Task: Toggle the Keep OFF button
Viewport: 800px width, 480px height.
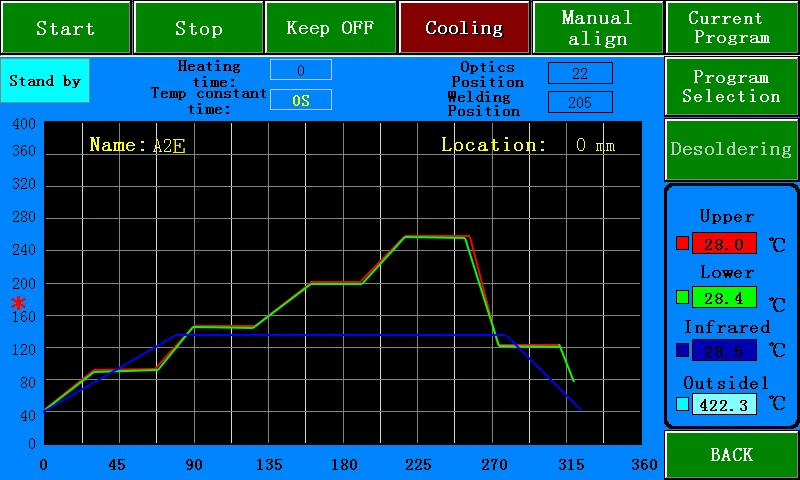Action: 331,28
